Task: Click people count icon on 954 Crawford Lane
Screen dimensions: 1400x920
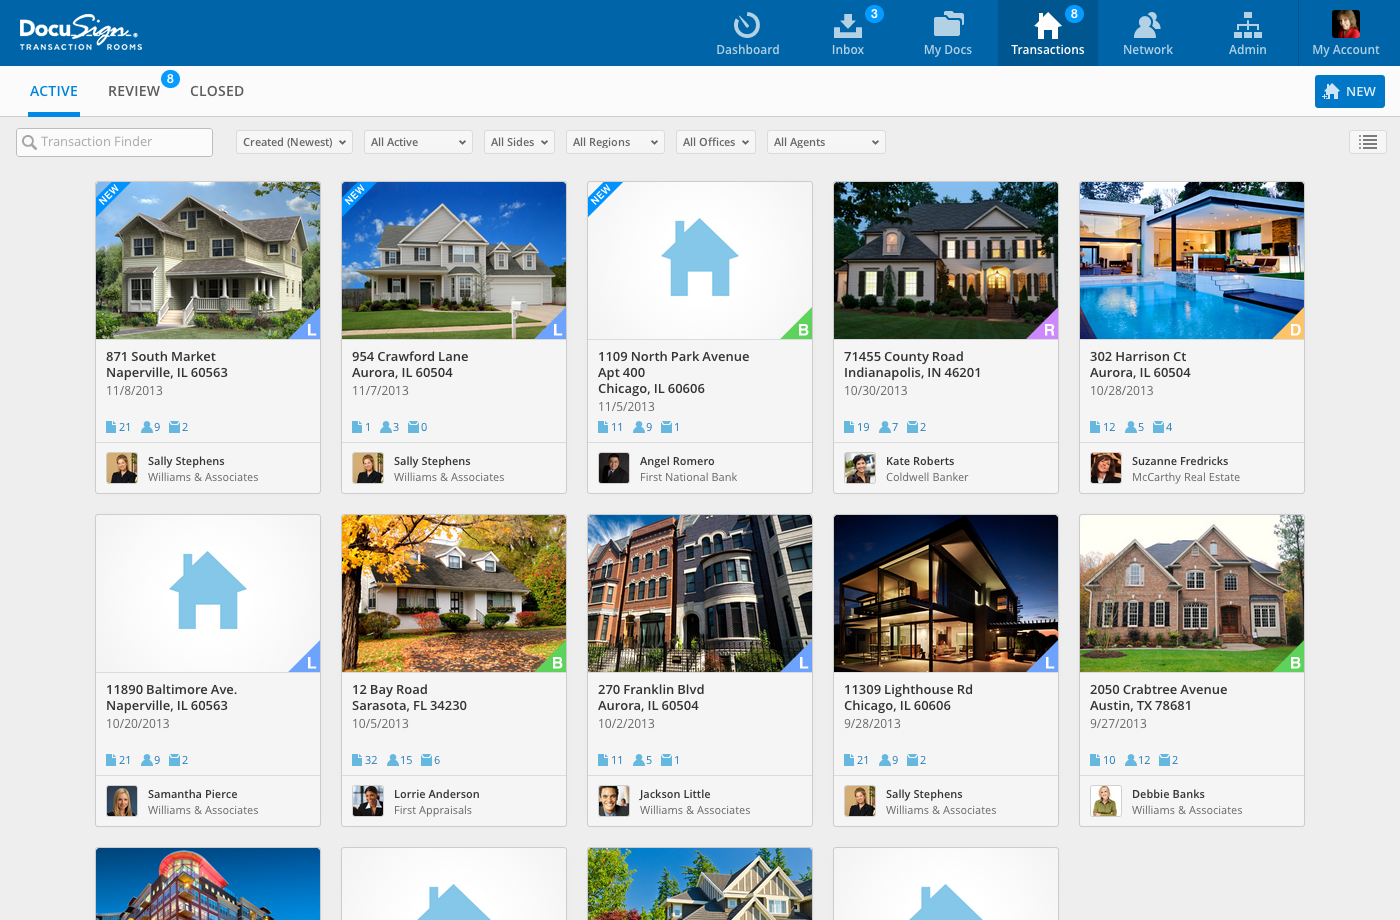Action: point(386,427)
